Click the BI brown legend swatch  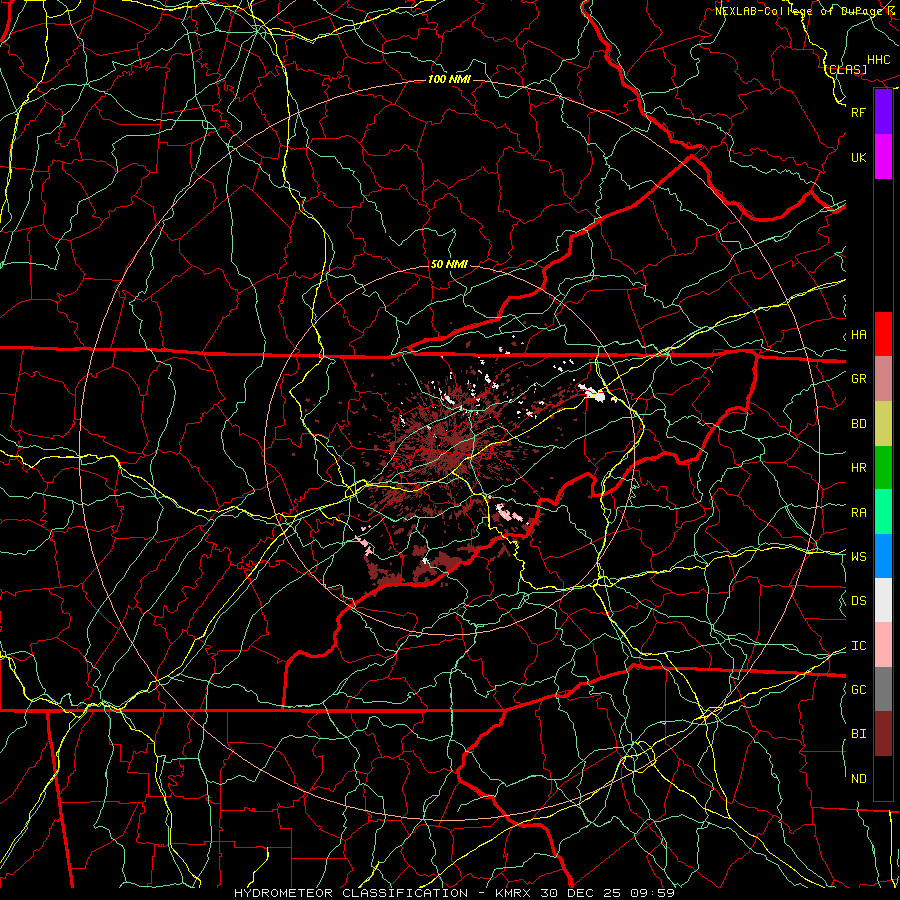point(883,734)
